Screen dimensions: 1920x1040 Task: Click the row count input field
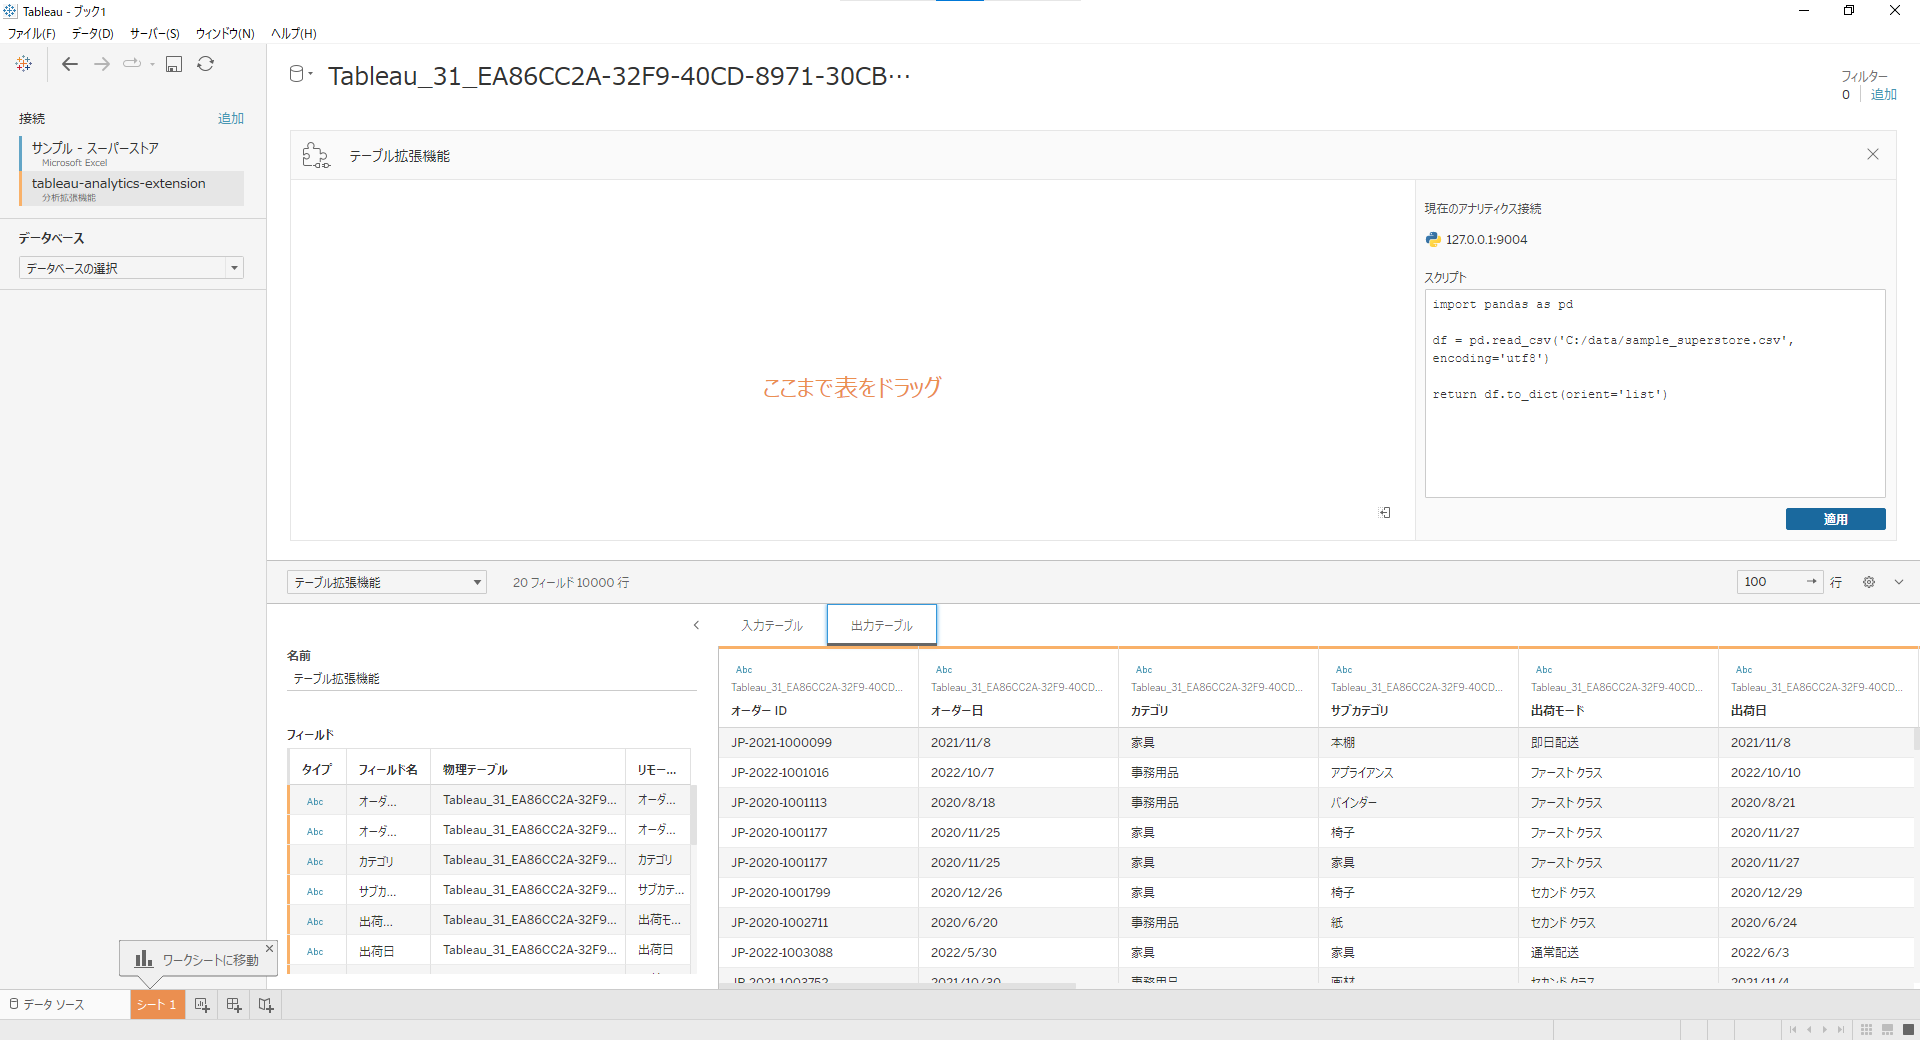[x=1772, y=582]
